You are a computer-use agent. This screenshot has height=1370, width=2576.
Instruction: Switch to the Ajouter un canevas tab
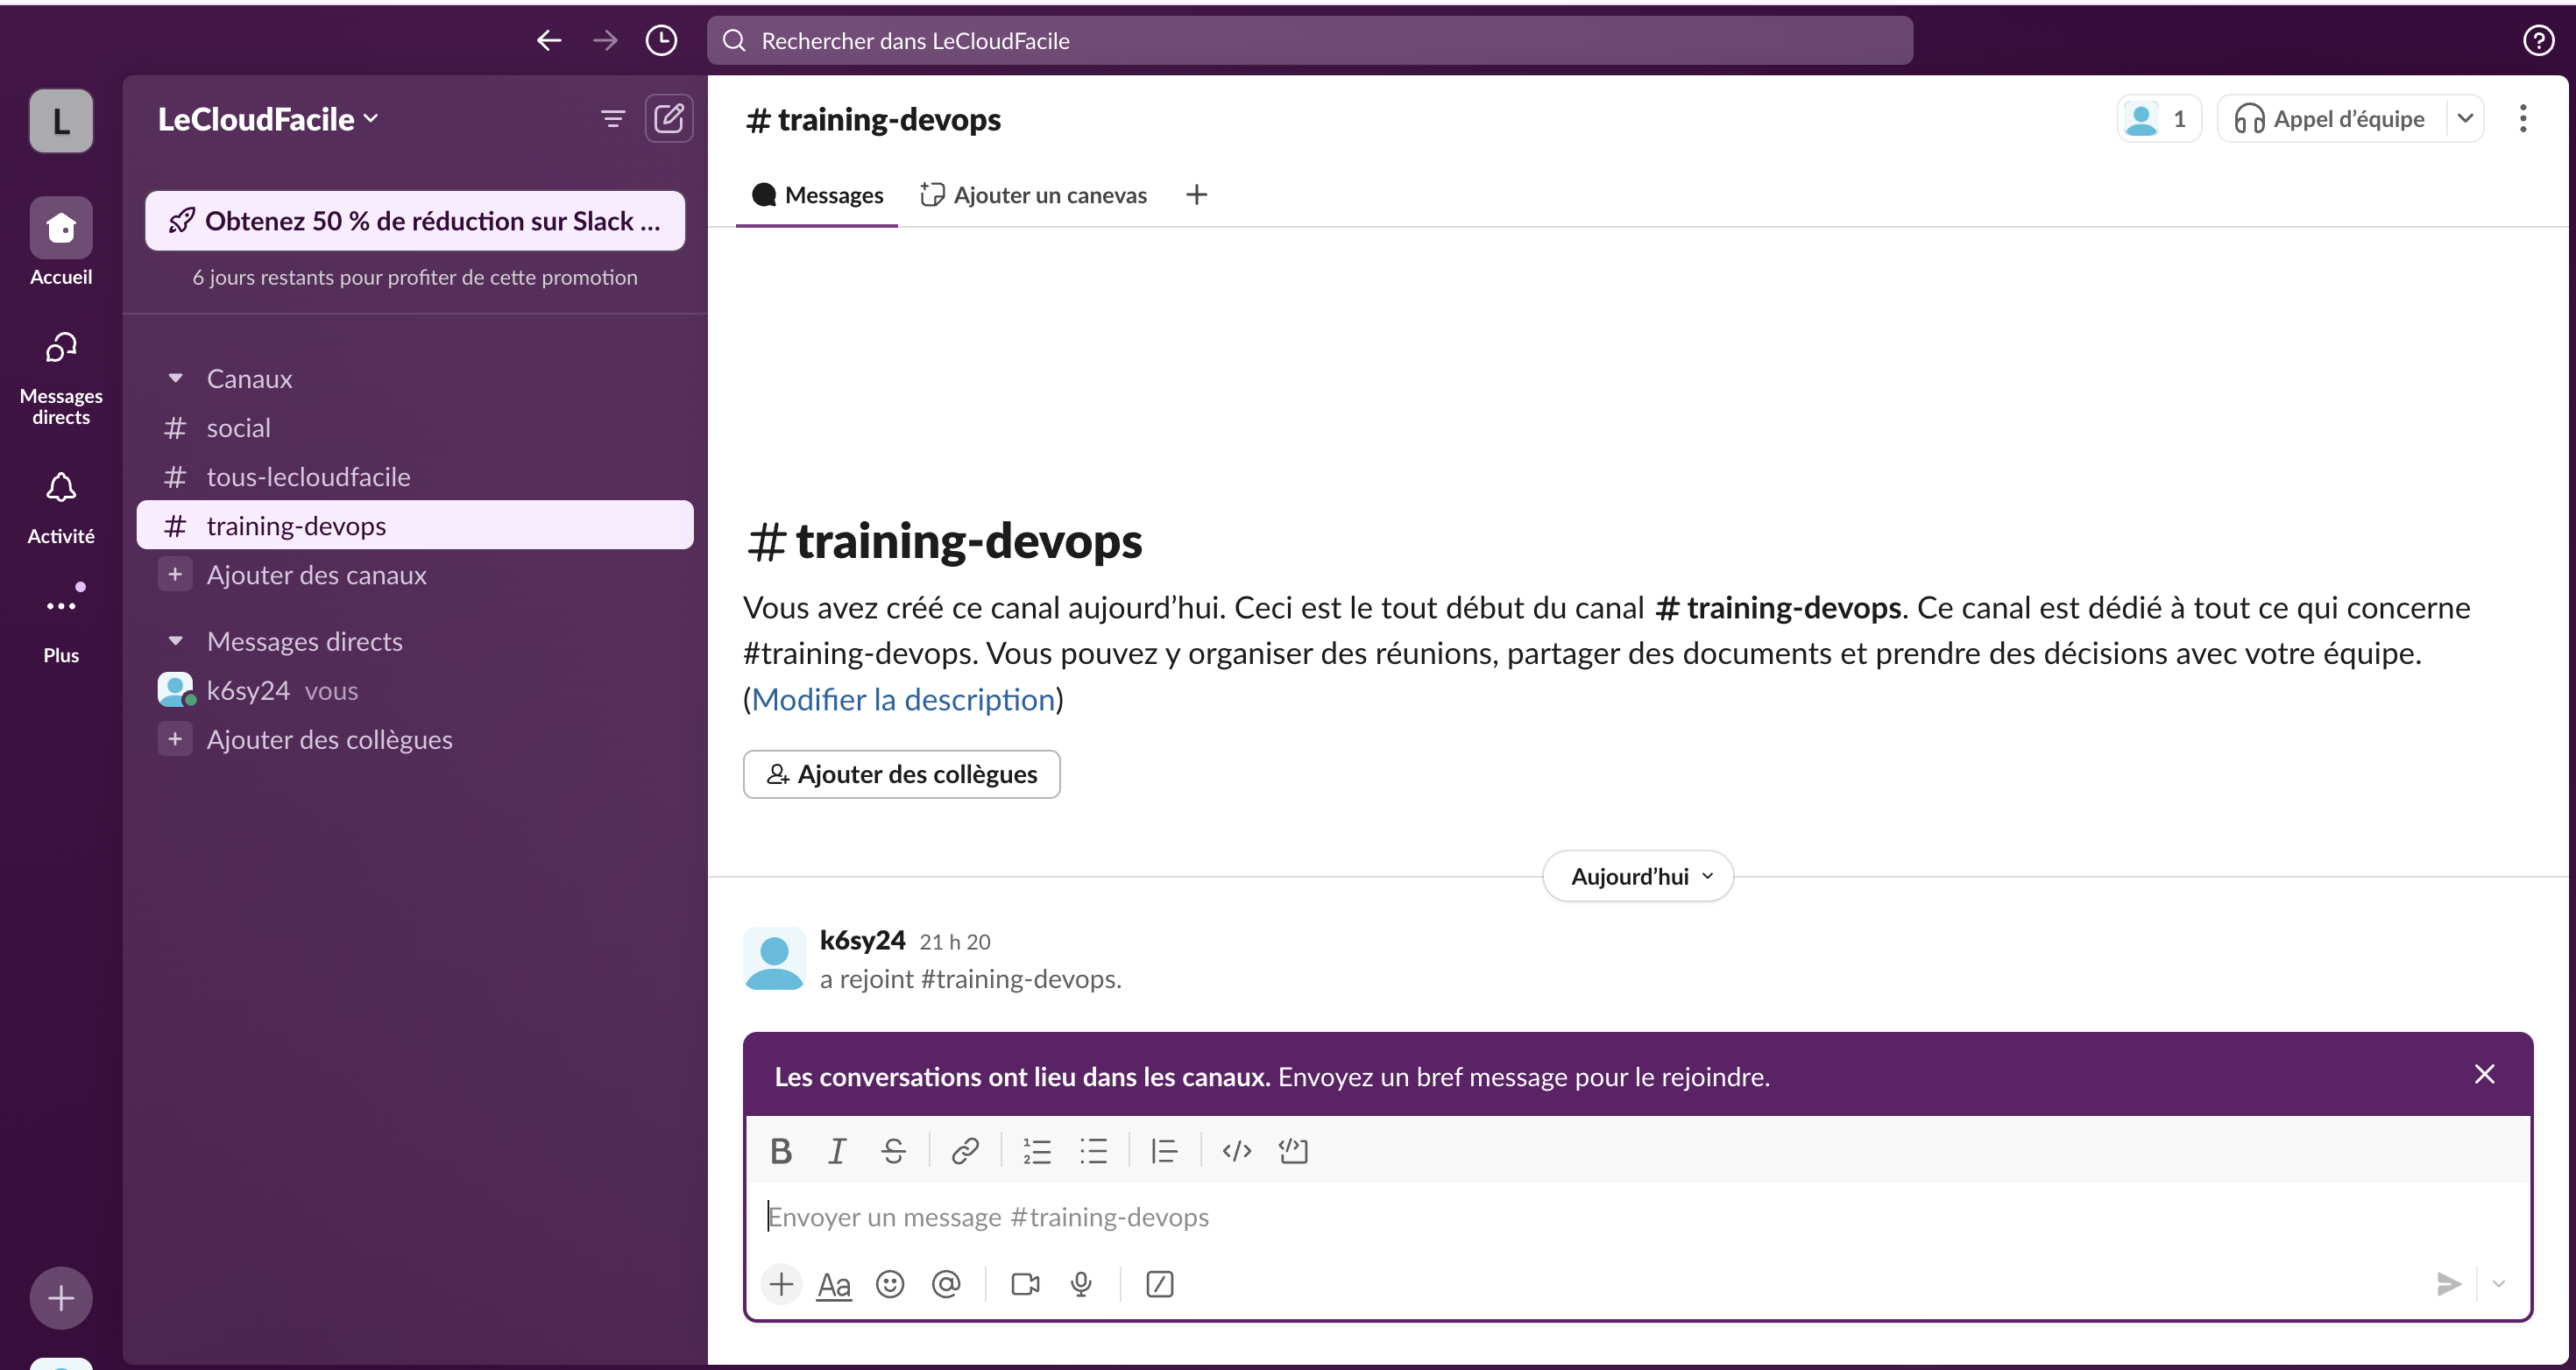coord(1035,195)
